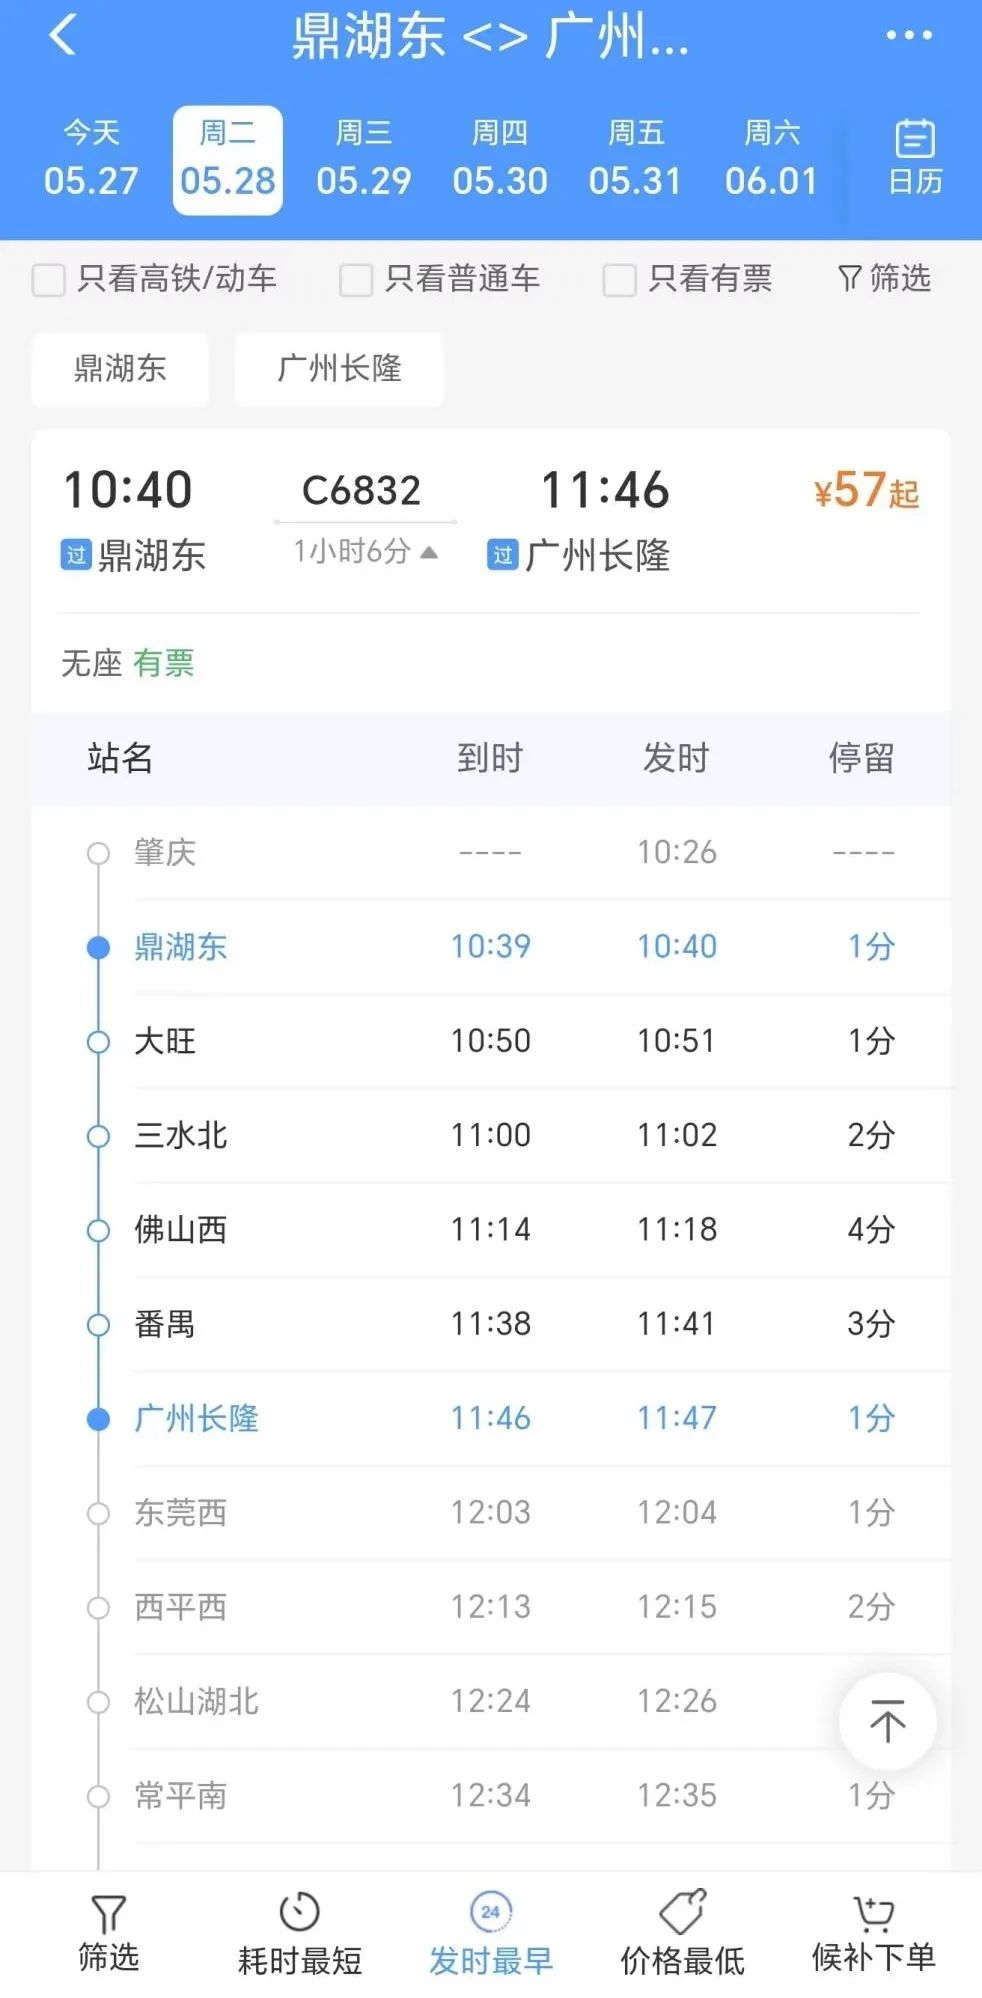The width and height of the screenshot is (982, 1998).
Task: Sort by 发时最早 icon
Action: [x=490, y=1911]
